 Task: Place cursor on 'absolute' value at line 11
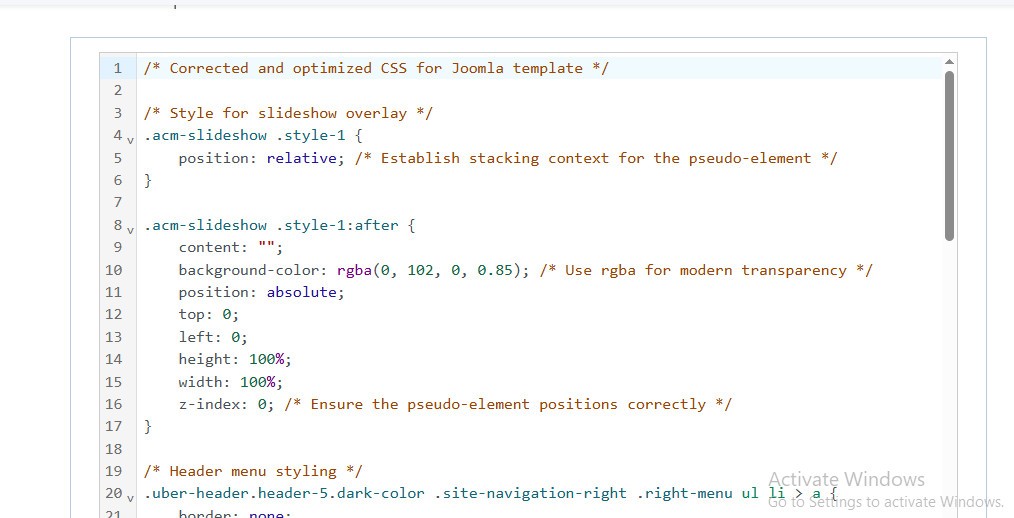click(303, 292)
